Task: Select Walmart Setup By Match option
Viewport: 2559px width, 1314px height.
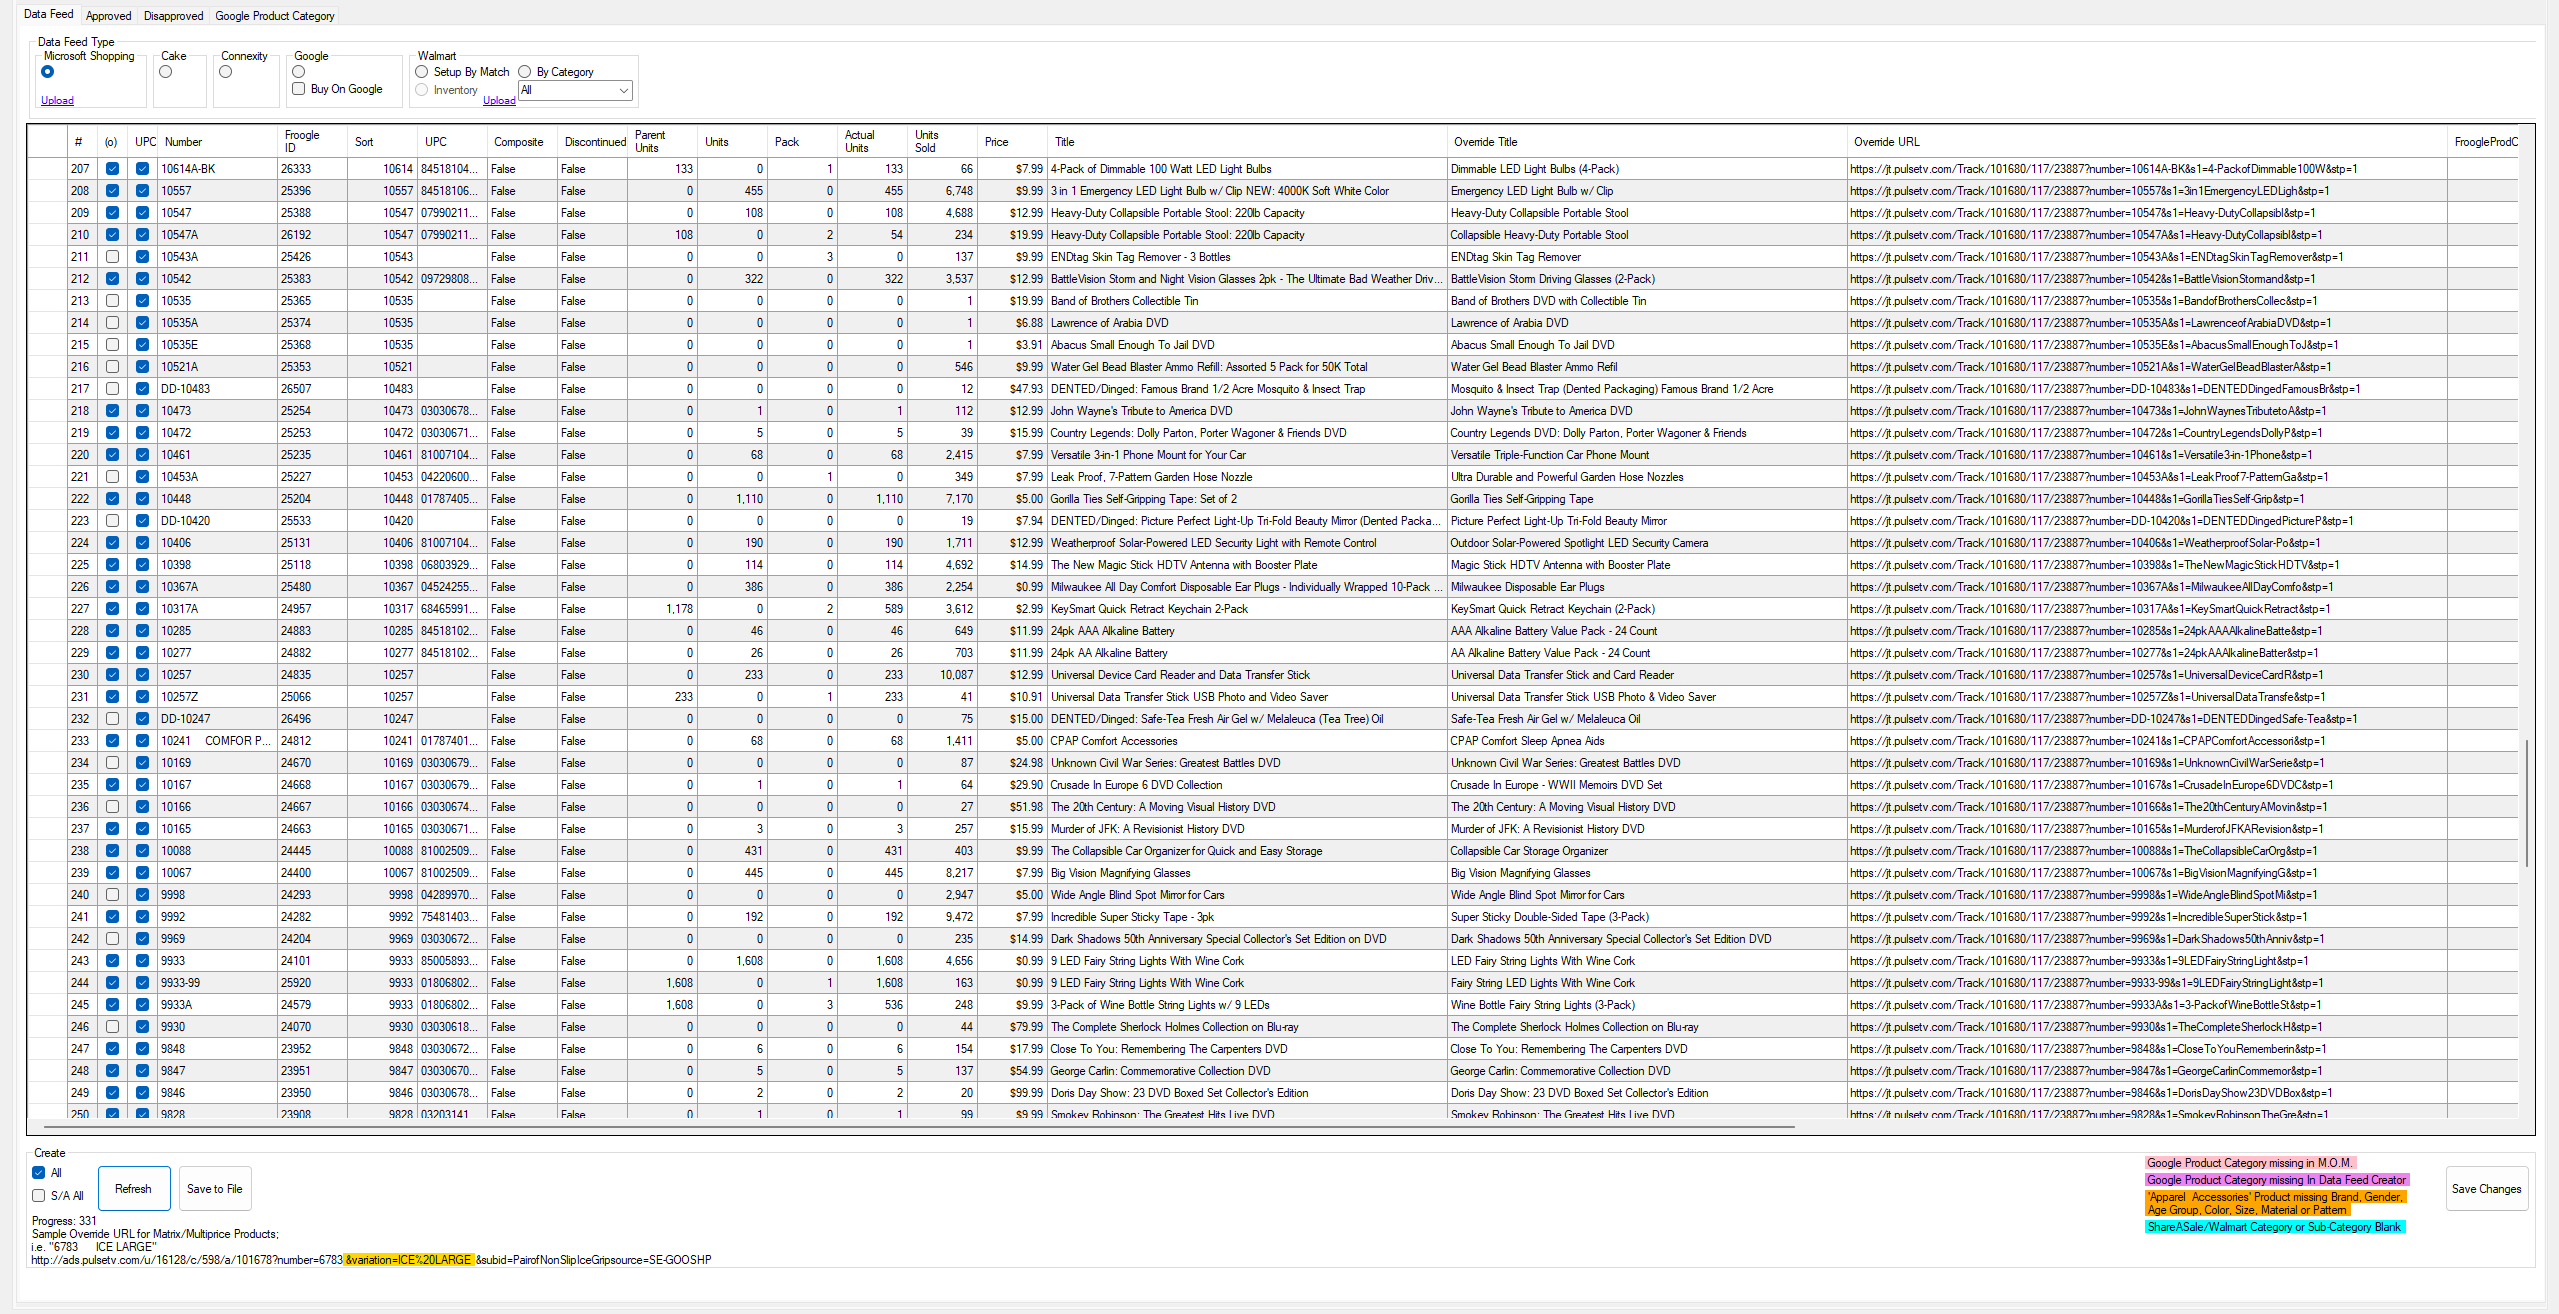Action: point(463,72)
